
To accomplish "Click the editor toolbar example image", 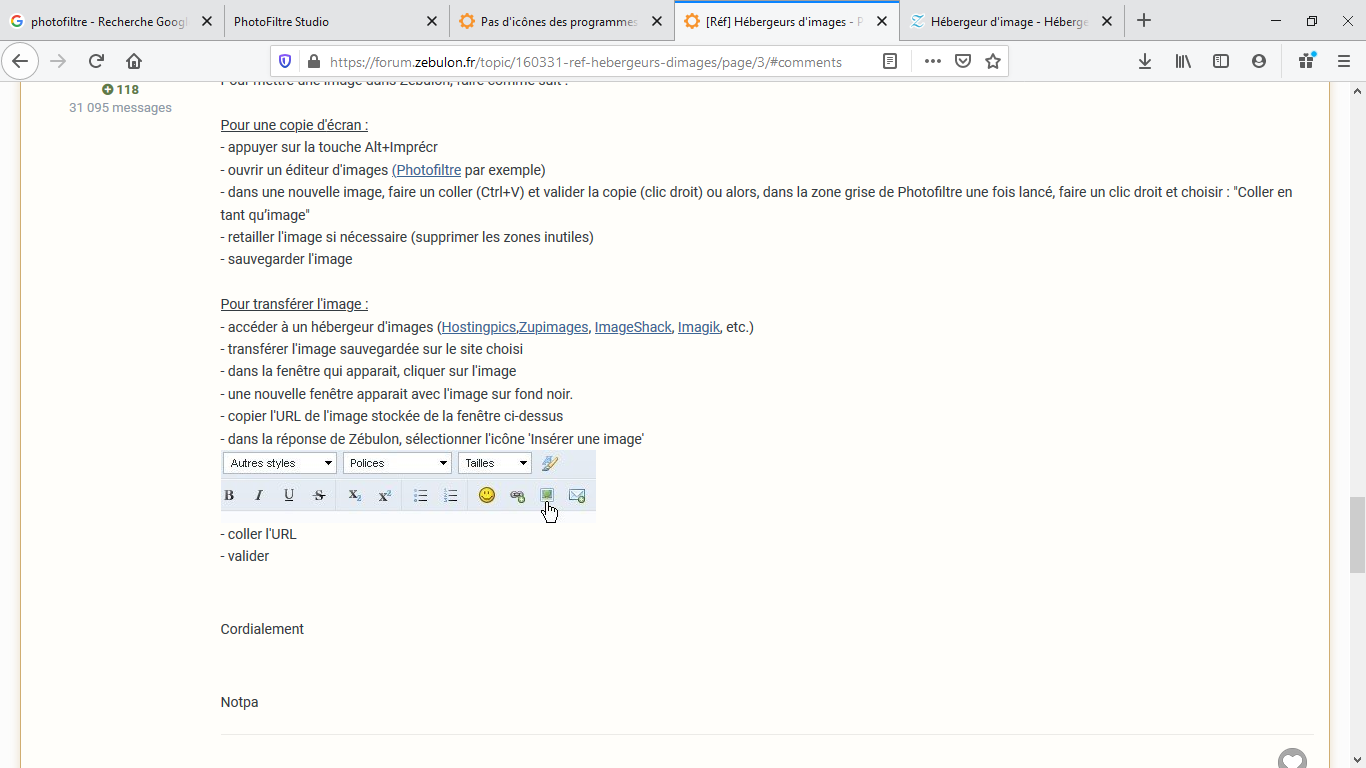I will (x=408, y=486).
